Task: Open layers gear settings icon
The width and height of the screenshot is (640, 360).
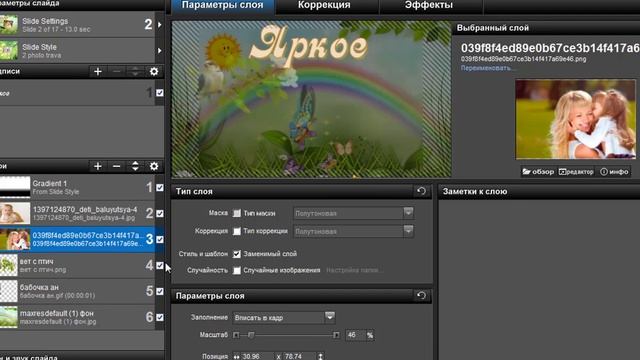Action: point(154,166)
